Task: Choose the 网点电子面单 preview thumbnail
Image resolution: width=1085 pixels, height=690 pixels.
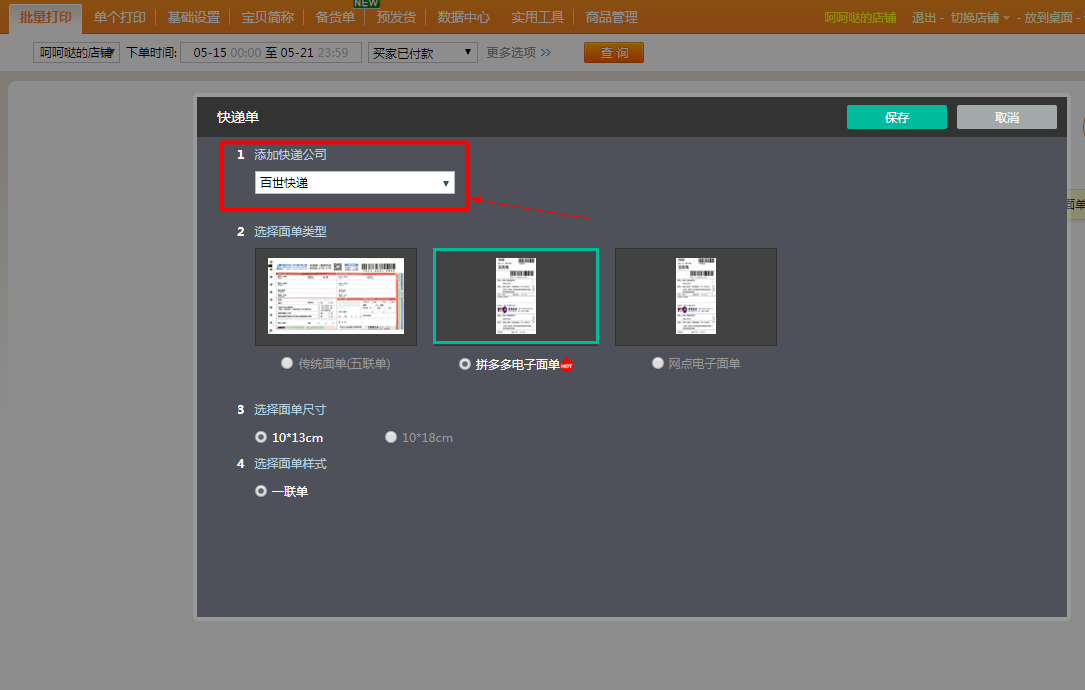Action: tap(696, 296)
